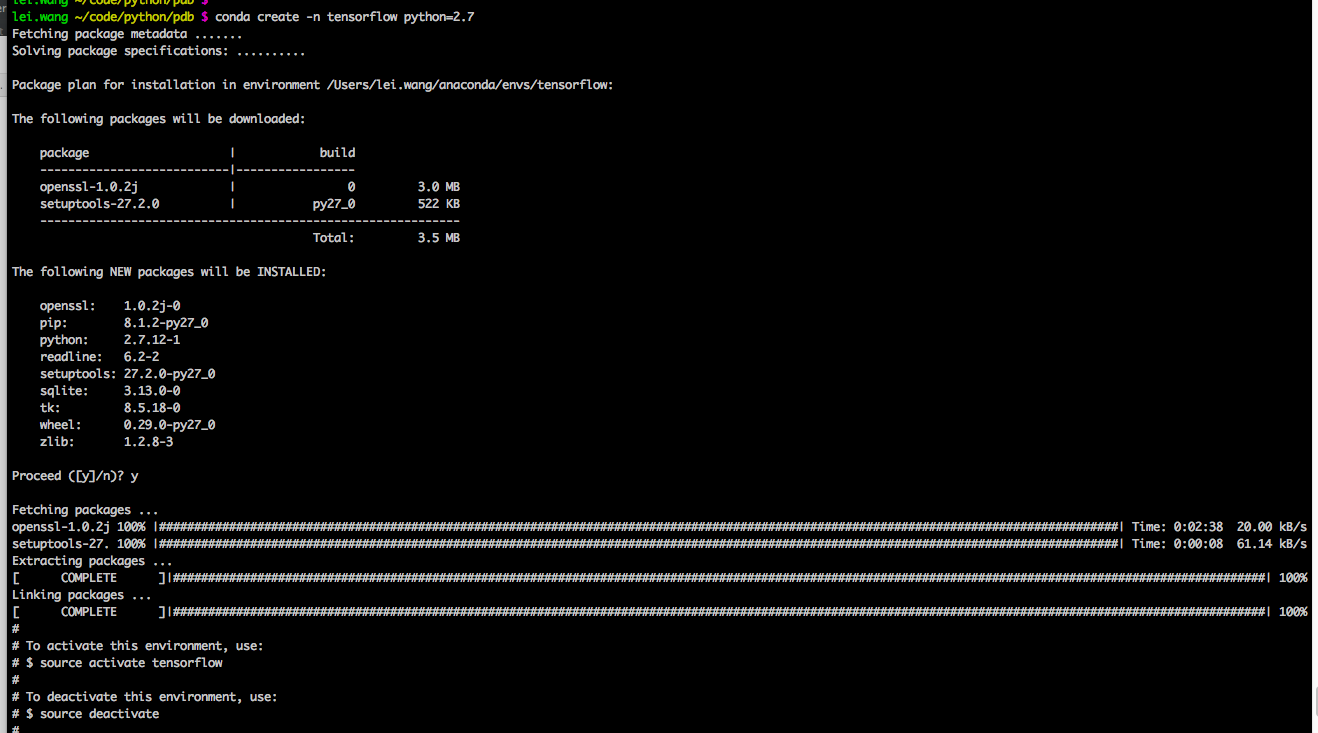
Task: Click the 'python: 2.7.12-1' install row
Action: 110,340
